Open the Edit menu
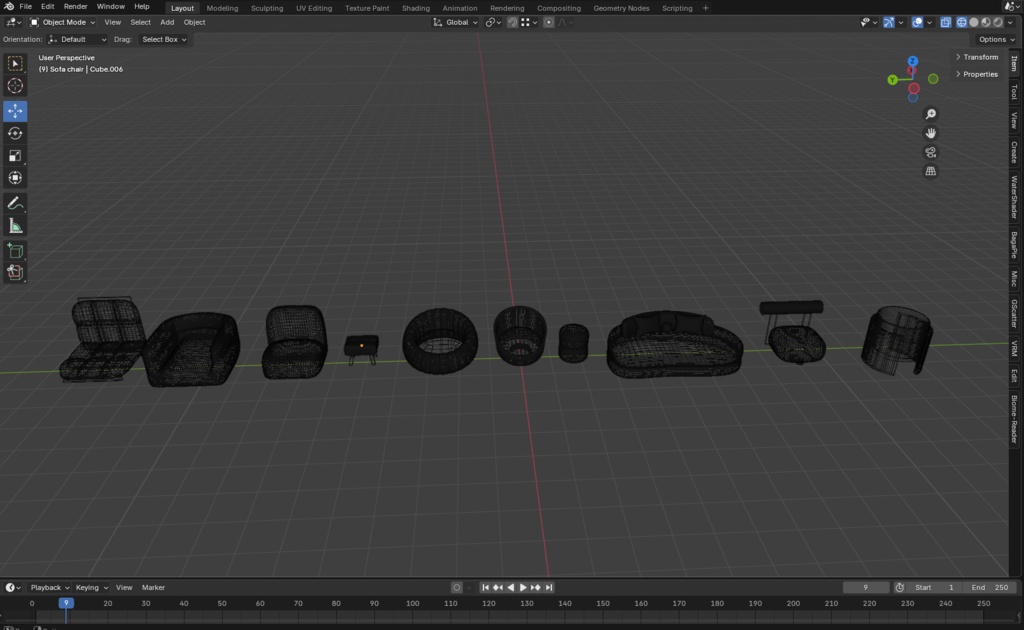Screen dimensions: 1024x630 point(48,7)
